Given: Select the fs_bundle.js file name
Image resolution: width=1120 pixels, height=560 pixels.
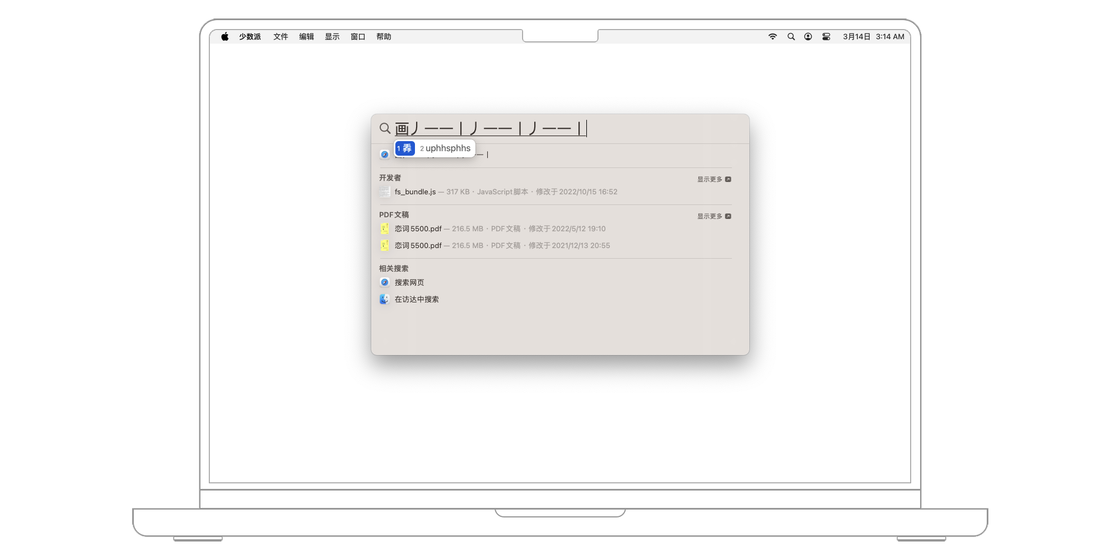Looking at the screenshot, I should (415, 192).
